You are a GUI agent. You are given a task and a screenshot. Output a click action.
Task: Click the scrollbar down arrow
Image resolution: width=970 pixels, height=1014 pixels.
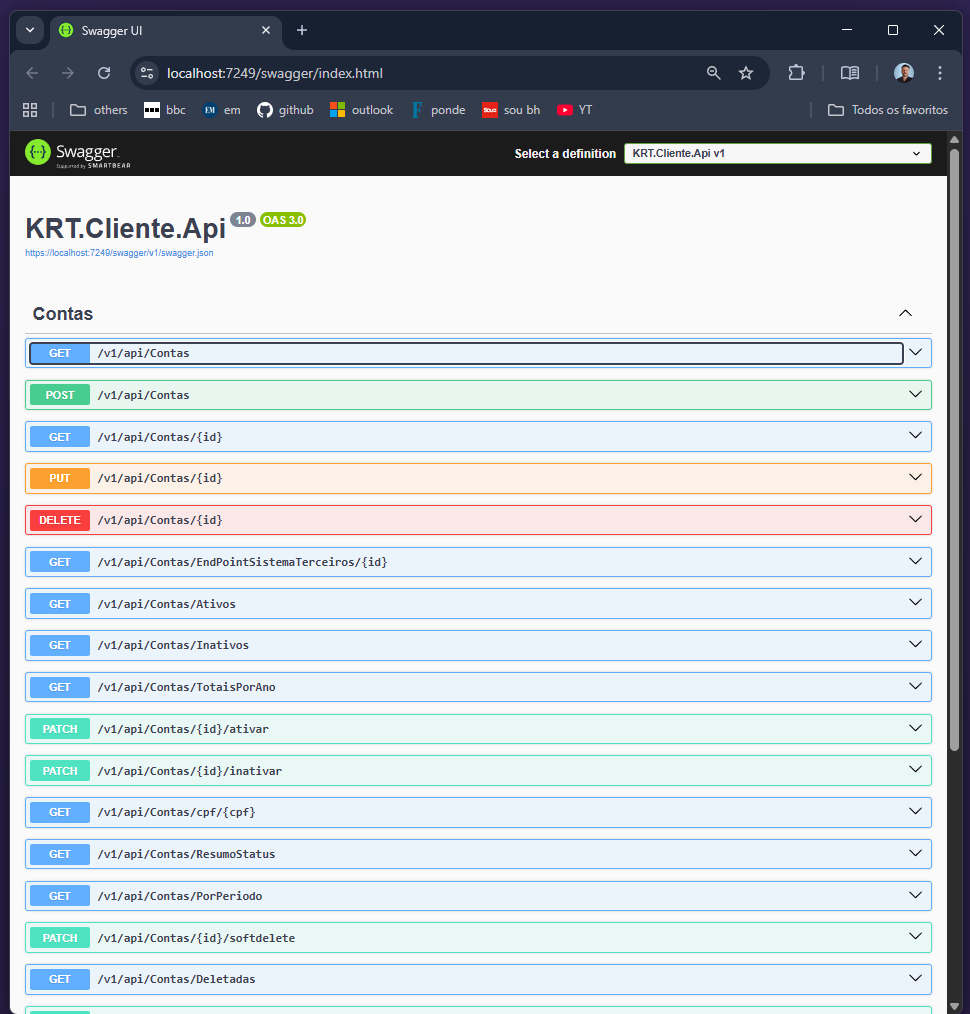coord(954,1007)
